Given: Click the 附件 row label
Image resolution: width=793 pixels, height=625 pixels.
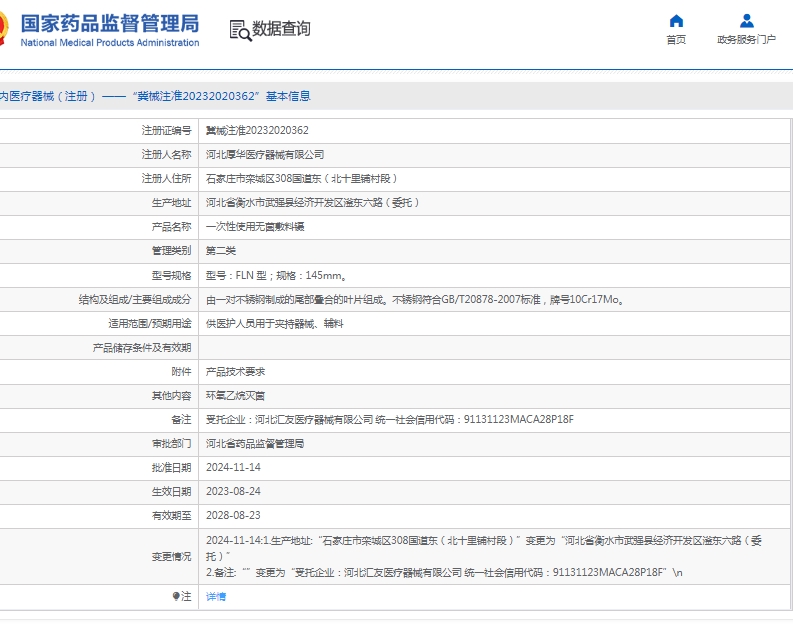Looking at the screenshot, I should pyautogui.click(x=182, y=372).
